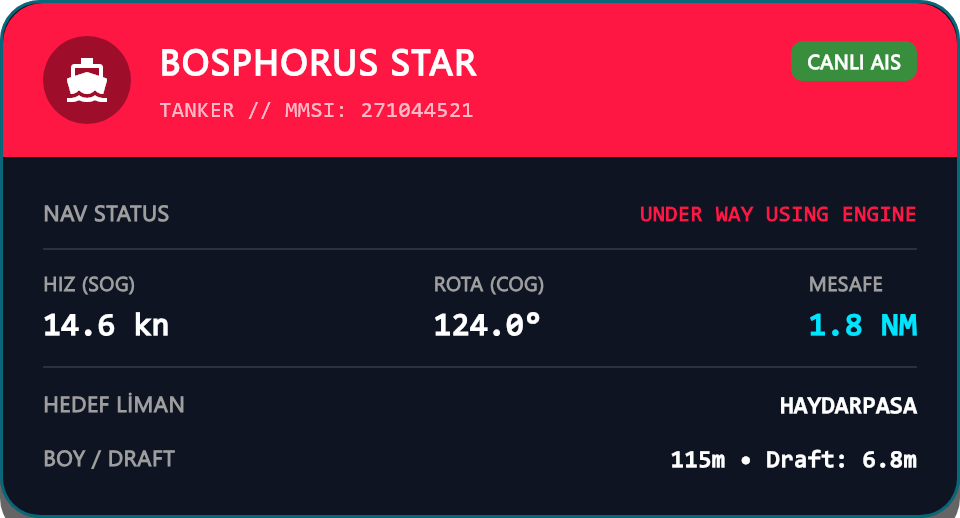Click the BOY / DRAFT label
Image resolution: width=960 pixels, height=518 pixels.
(x=109, y=459)
